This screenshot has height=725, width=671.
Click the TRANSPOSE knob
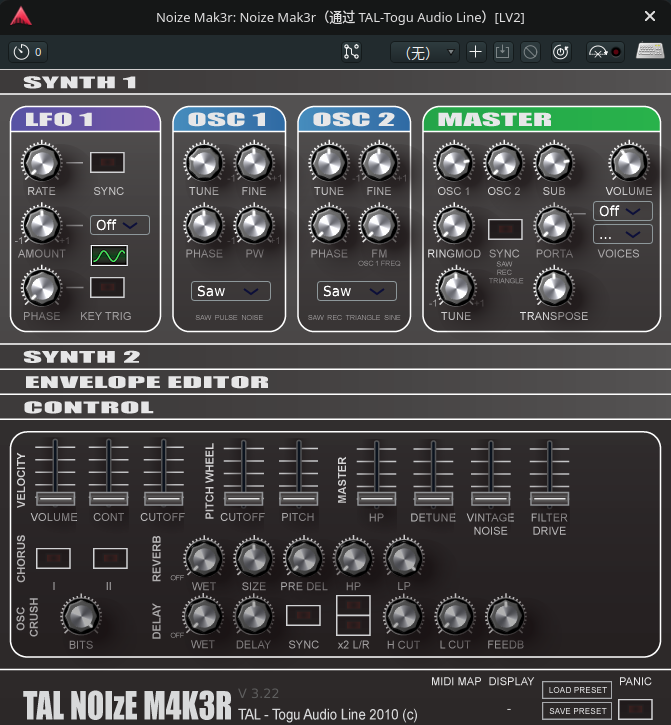click(x=554, y=287)
